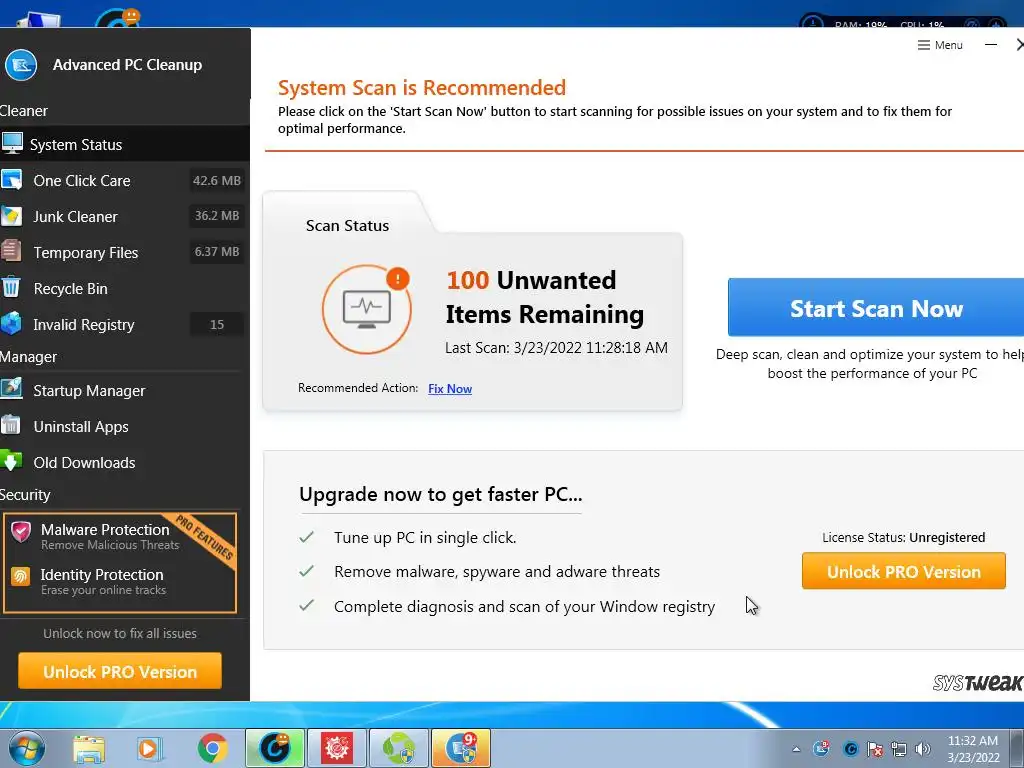The width and height of the screenshot is (1024, 768).
Task: Click the orange alert badge on scan icon
Action: point(398,278)
